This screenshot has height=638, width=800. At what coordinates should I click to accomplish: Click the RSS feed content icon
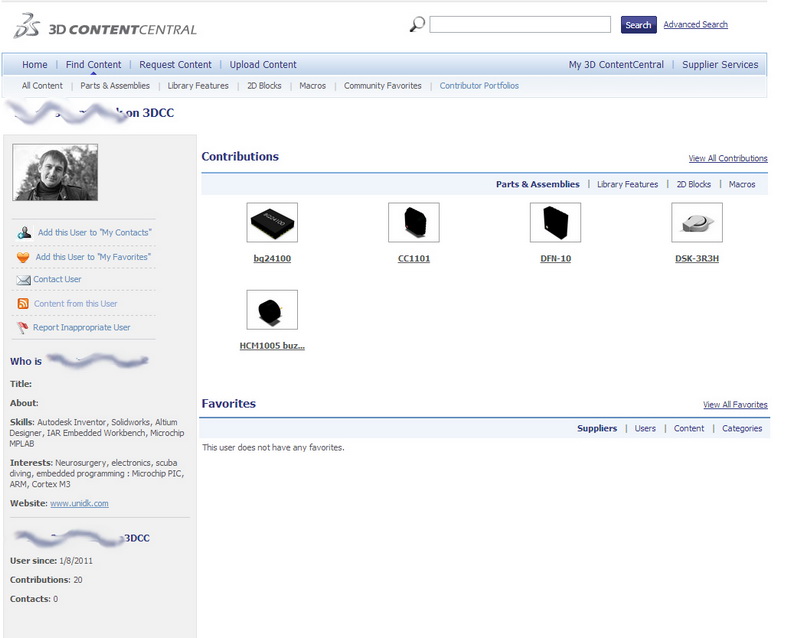pos(23,304)
